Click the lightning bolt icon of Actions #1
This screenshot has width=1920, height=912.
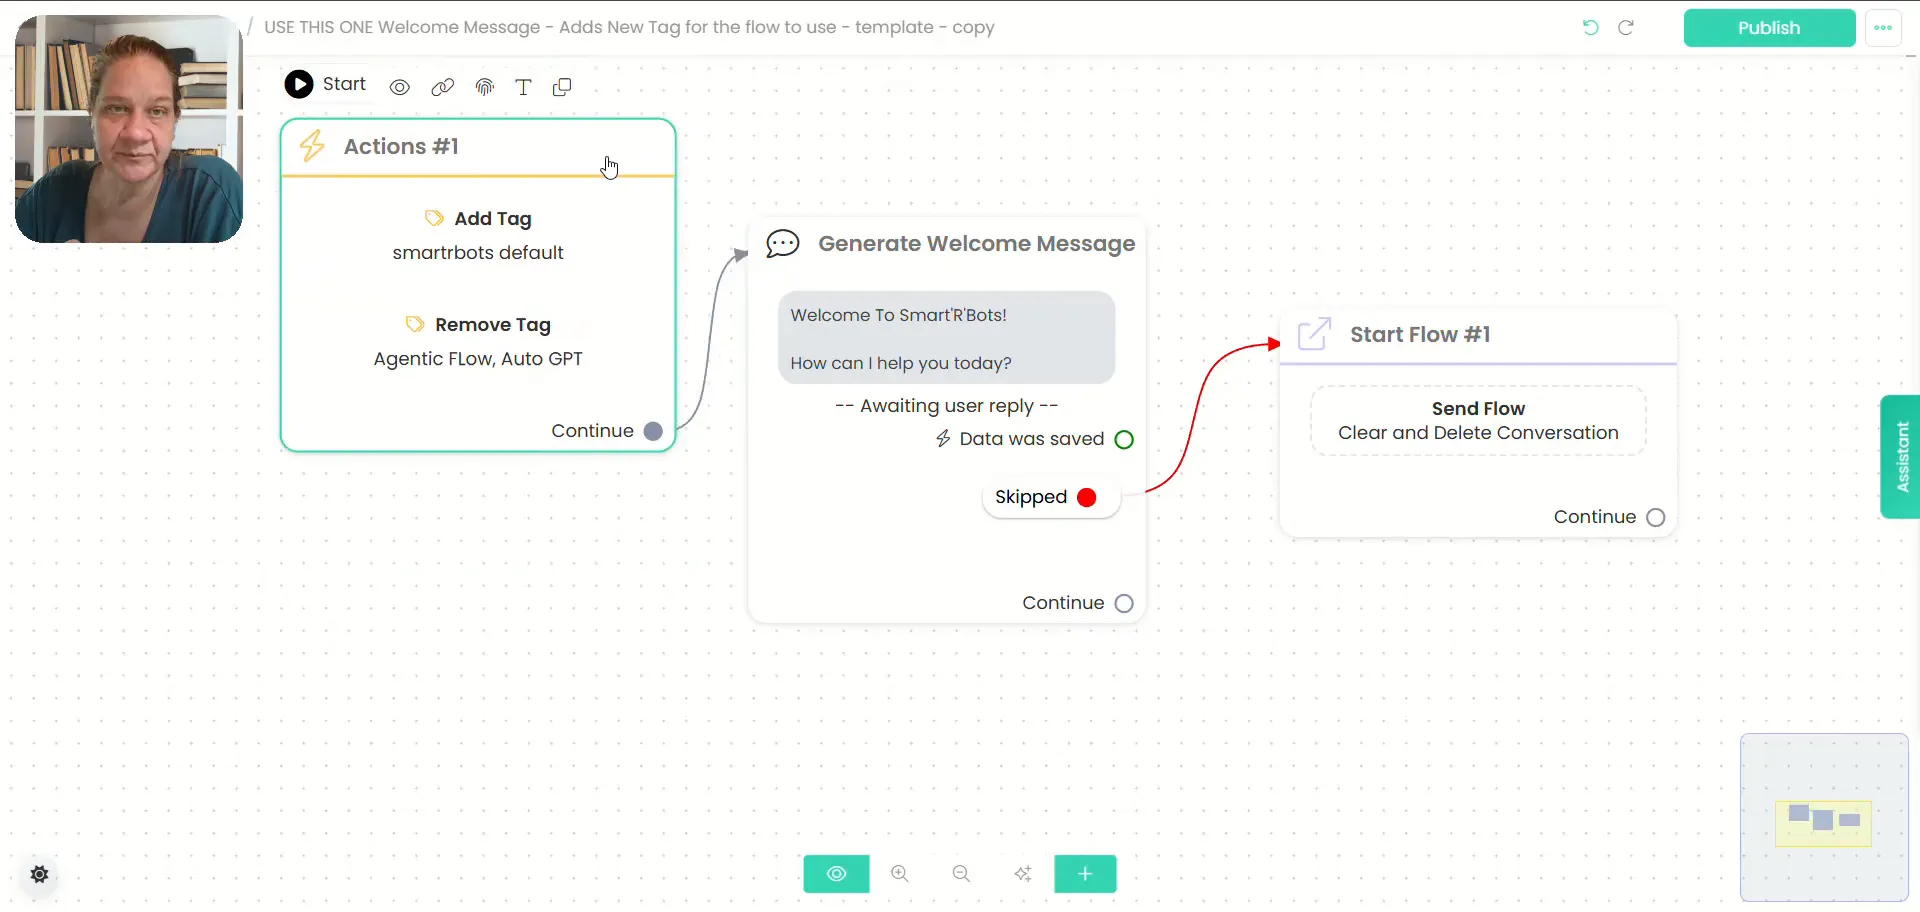(x=313, y=146)
